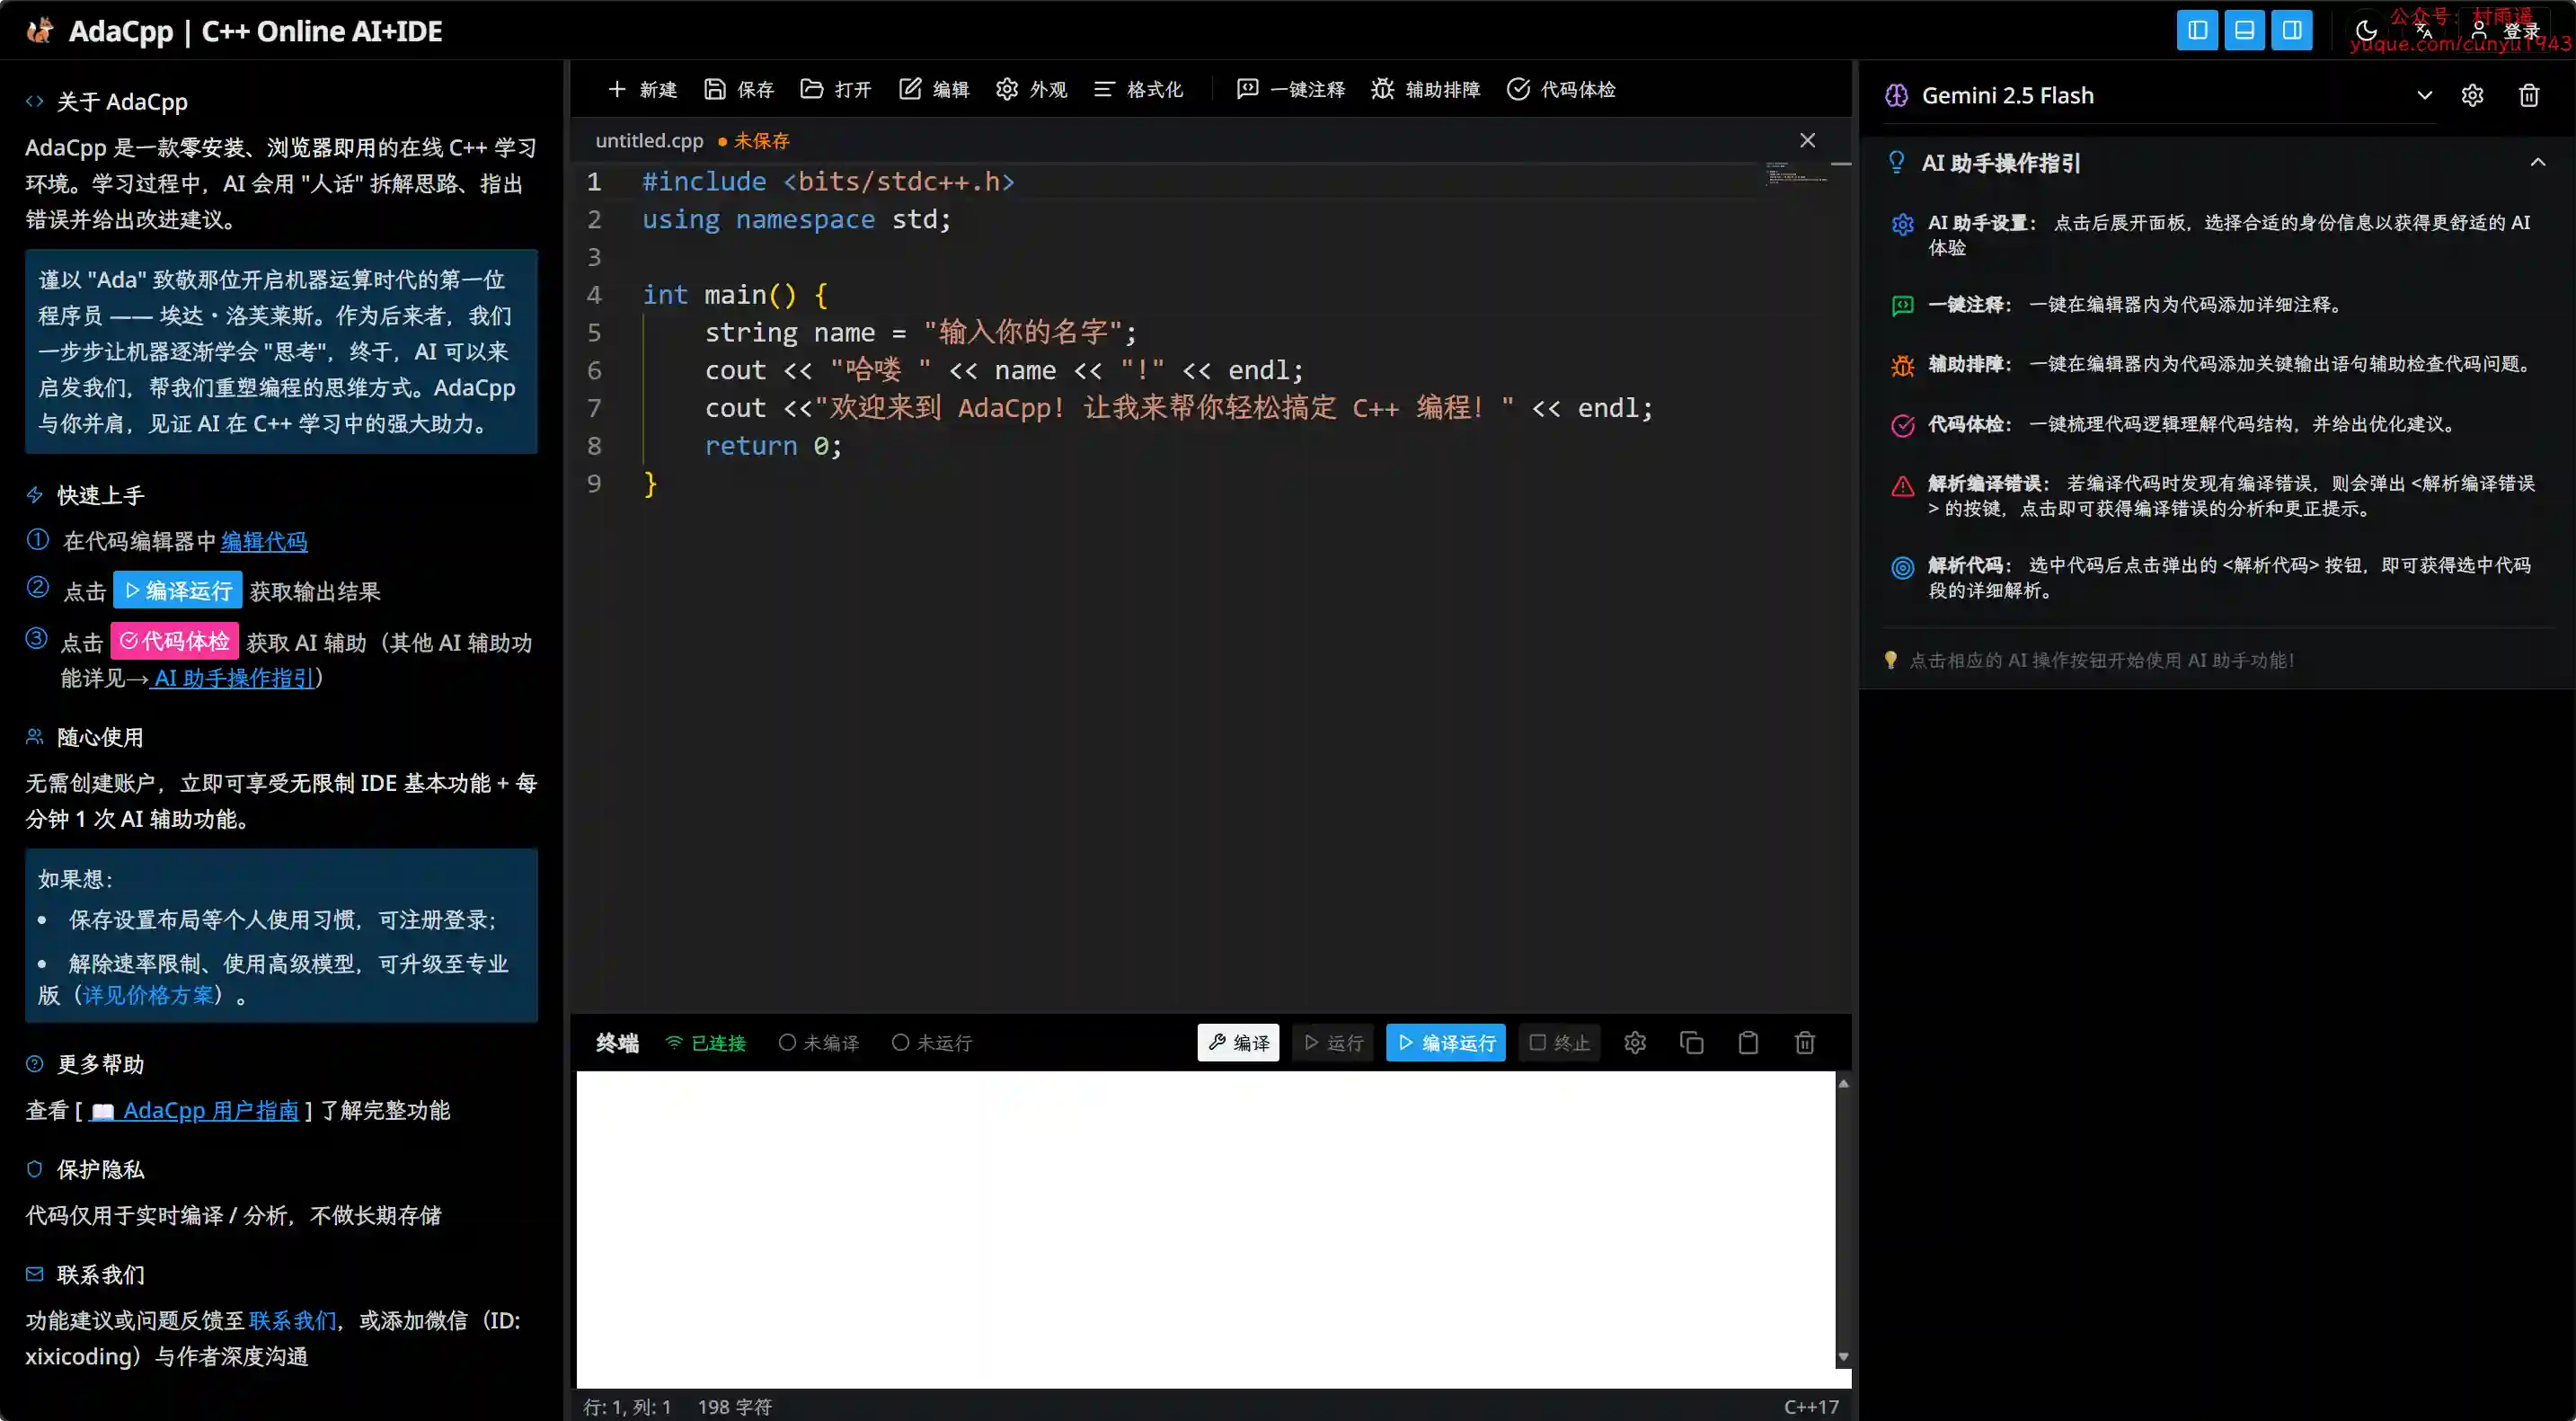Toggle the bottom terminal panel layout

[x=2244, y=30]
